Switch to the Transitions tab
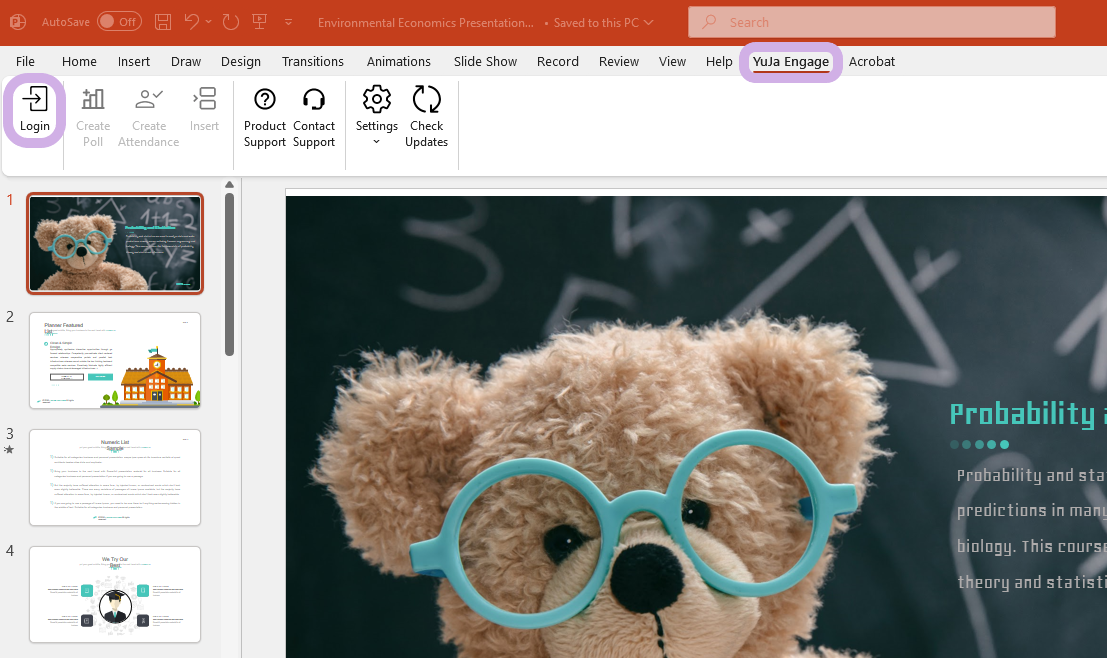 coord(313,61)
